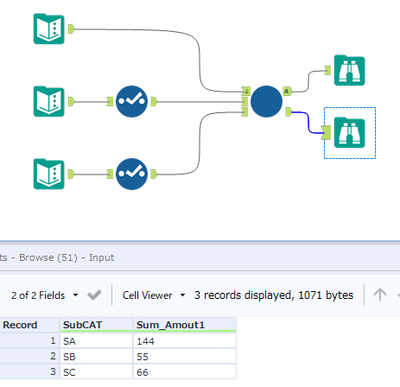Image resolution: width=400 pixels, height=387 pixels.
Task: Click the middle Select tool input anchor
Action: (x=110, y=101)
